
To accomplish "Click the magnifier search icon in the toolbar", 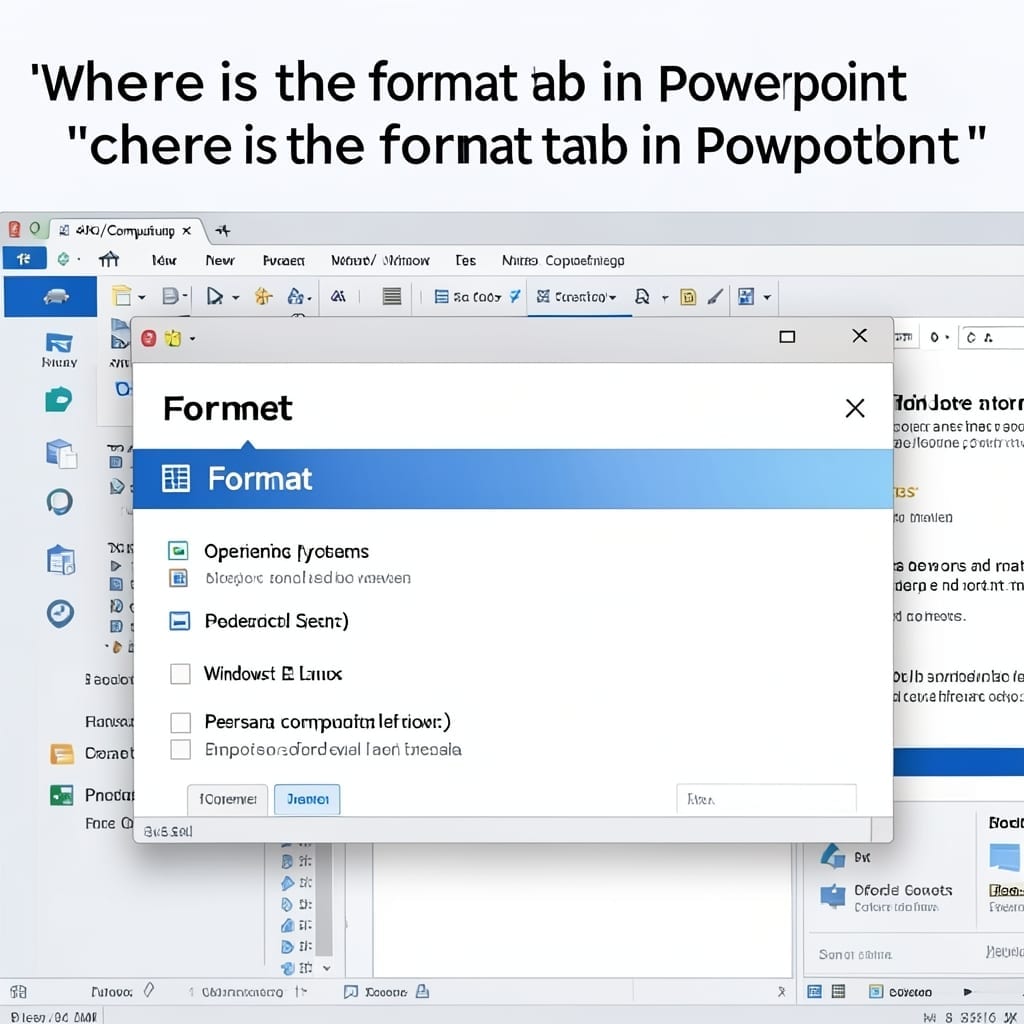I will click(642, 297).
